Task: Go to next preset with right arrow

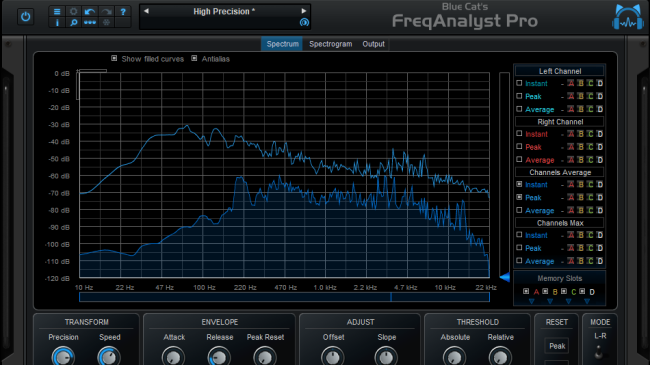Action: (x=303, y=11)
